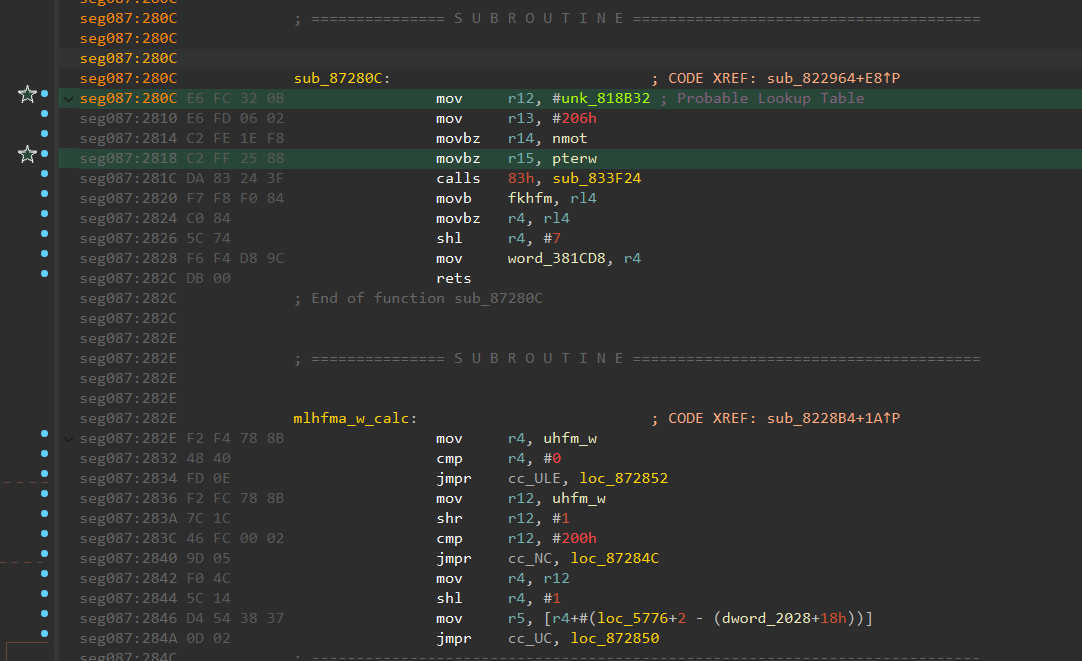Select word_381CD8 operand
1082x661 pixels.
[x=557, y=258]
